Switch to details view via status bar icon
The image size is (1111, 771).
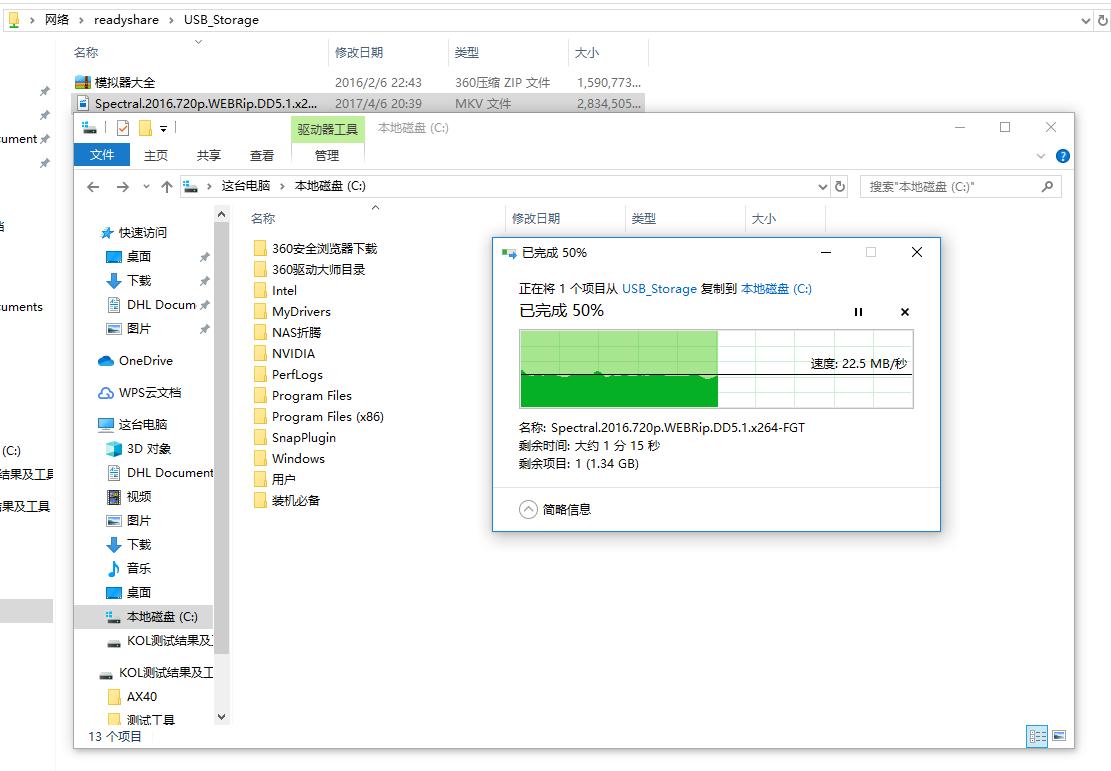(x=1037, y=736)
